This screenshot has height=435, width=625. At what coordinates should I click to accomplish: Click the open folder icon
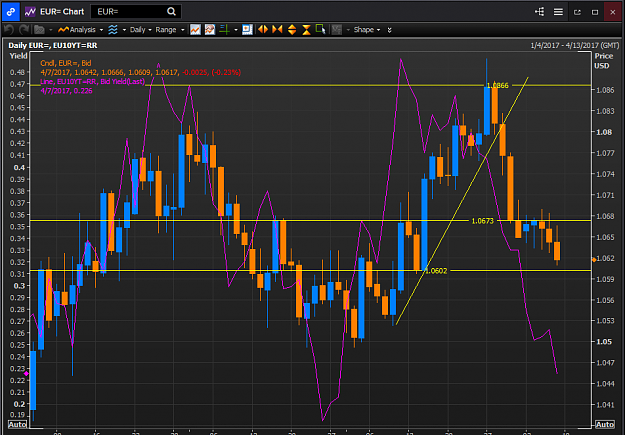(39, 30)
